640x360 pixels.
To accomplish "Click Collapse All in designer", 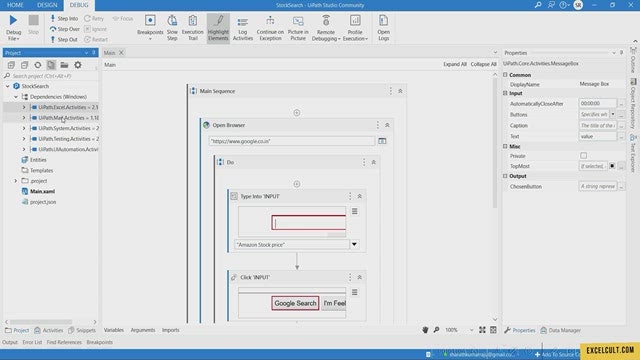I will tap(483, 64).
